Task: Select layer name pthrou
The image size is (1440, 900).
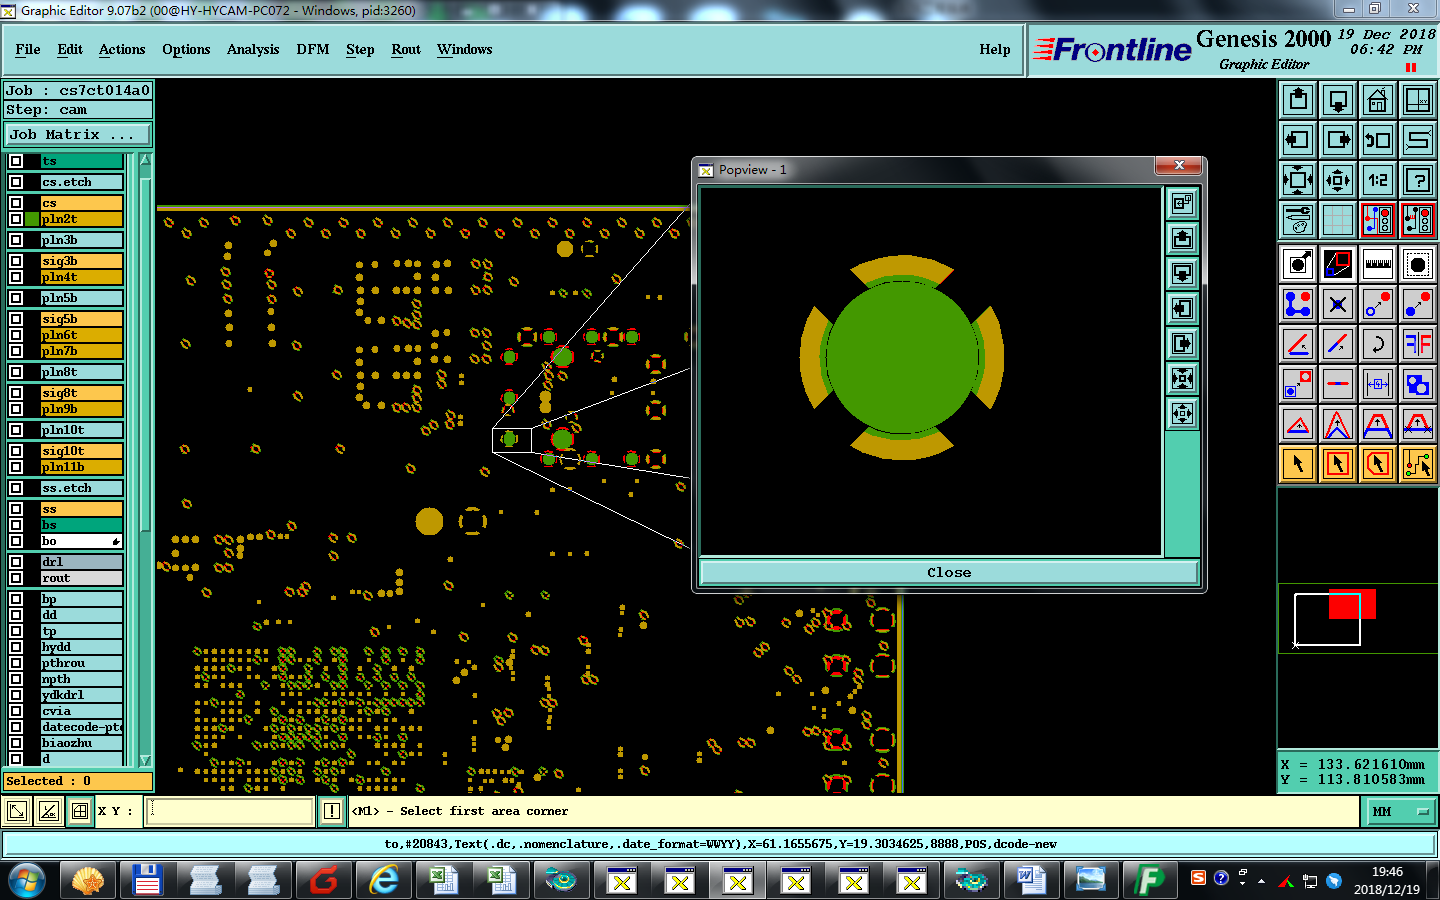Action: click(81, 663)
